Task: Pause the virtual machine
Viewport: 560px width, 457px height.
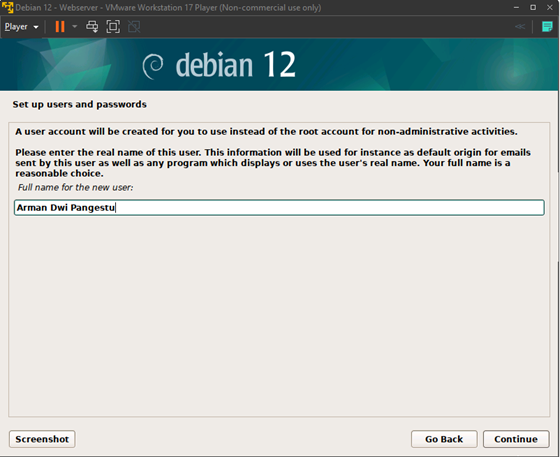Action: 60,27
